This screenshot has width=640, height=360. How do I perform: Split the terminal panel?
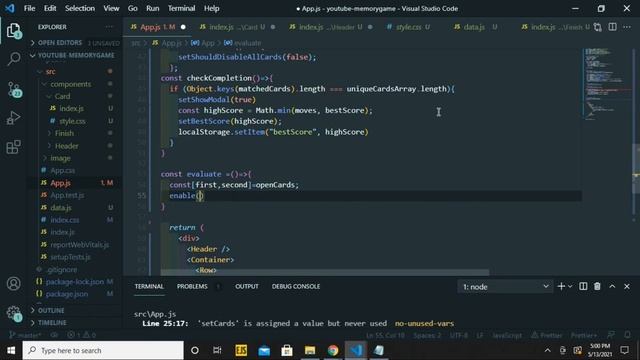point(583,287)
